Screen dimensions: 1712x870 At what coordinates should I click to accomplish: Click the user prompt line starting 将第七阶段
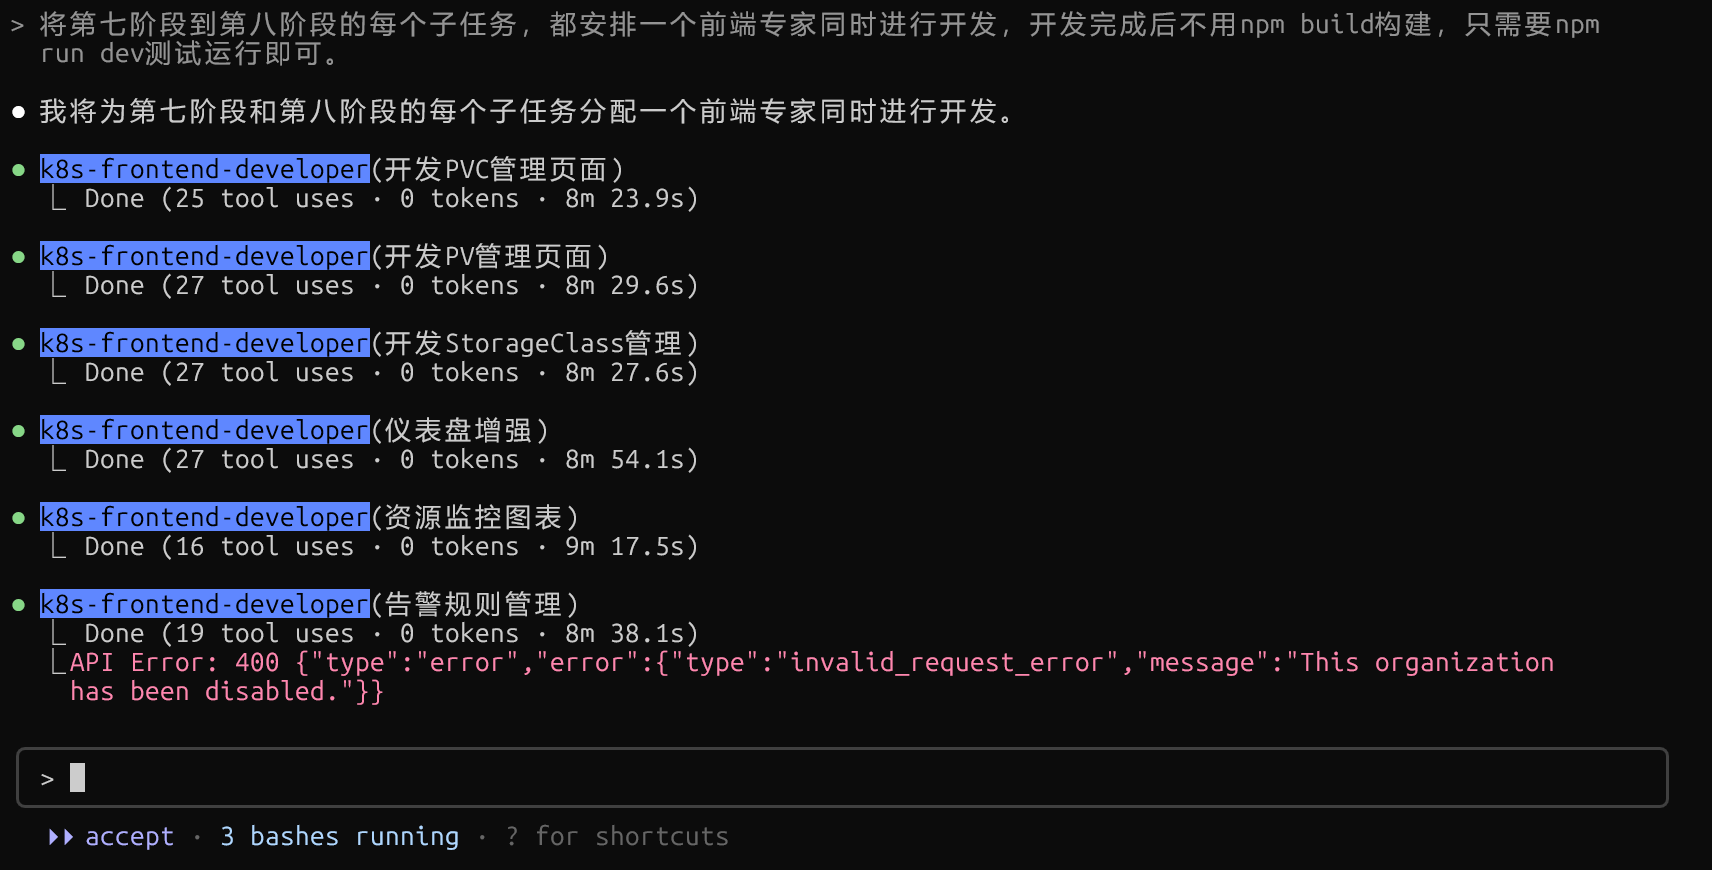coord(820,39)
